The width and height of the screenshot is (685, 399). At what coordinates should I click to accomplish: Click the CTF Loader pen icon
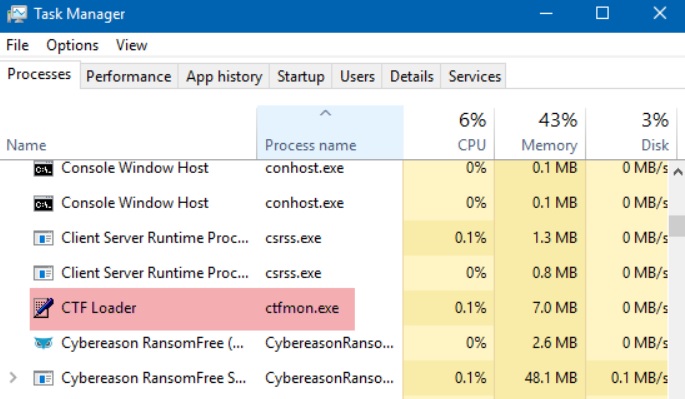43,308
